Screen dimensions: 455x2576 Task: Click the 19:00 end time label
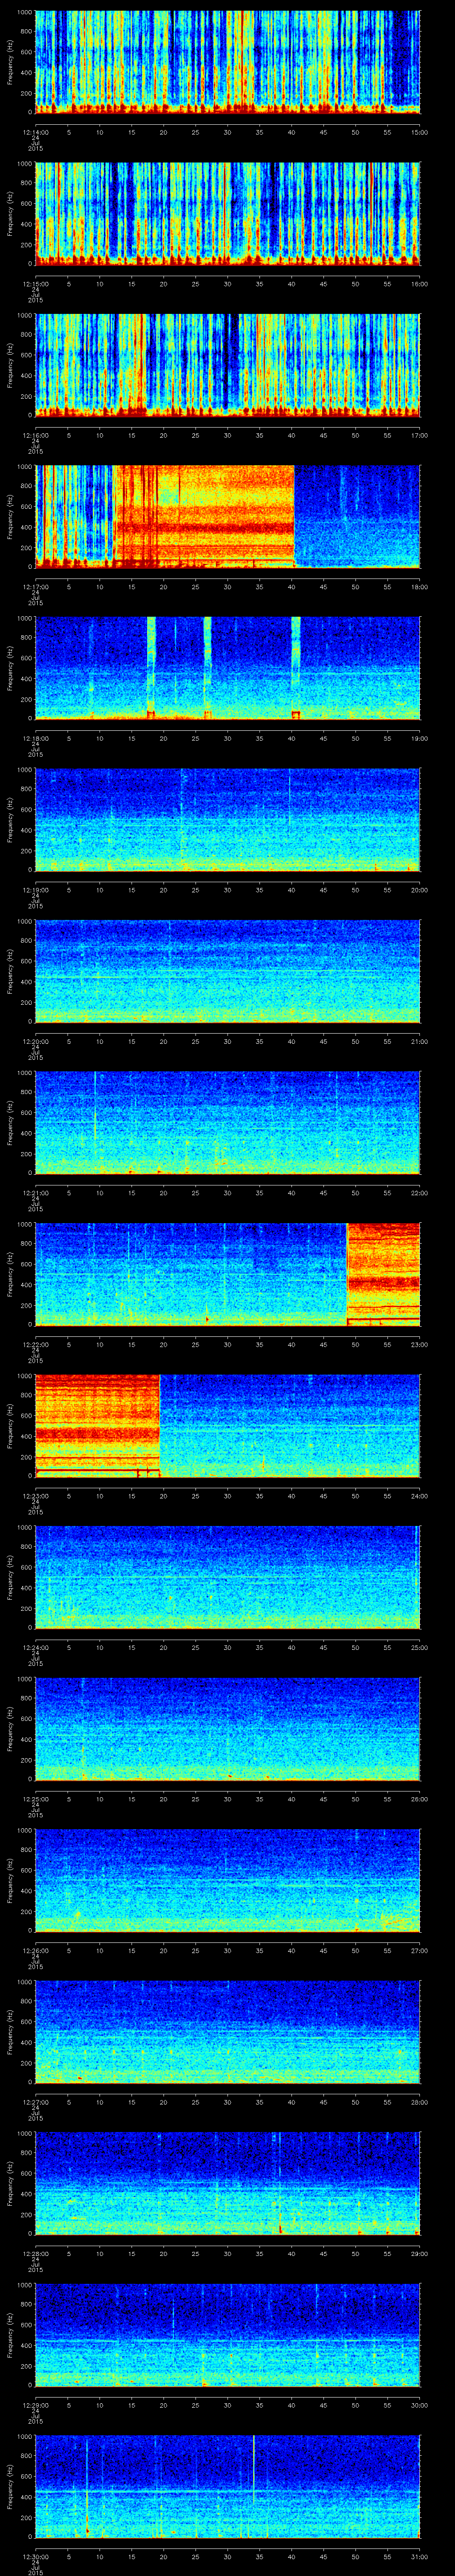[x=420, y=738]
